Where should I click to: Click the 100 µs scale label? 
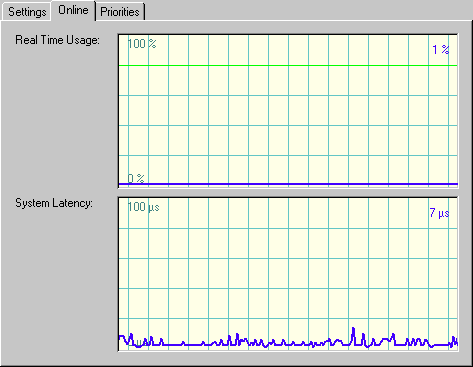point(144,207)
